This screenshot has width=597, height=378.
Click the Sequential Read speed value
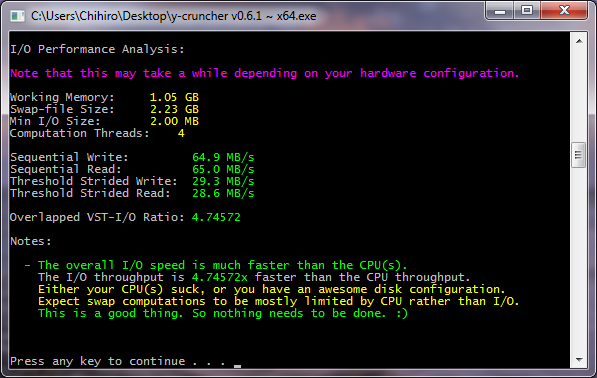[223, 169]
